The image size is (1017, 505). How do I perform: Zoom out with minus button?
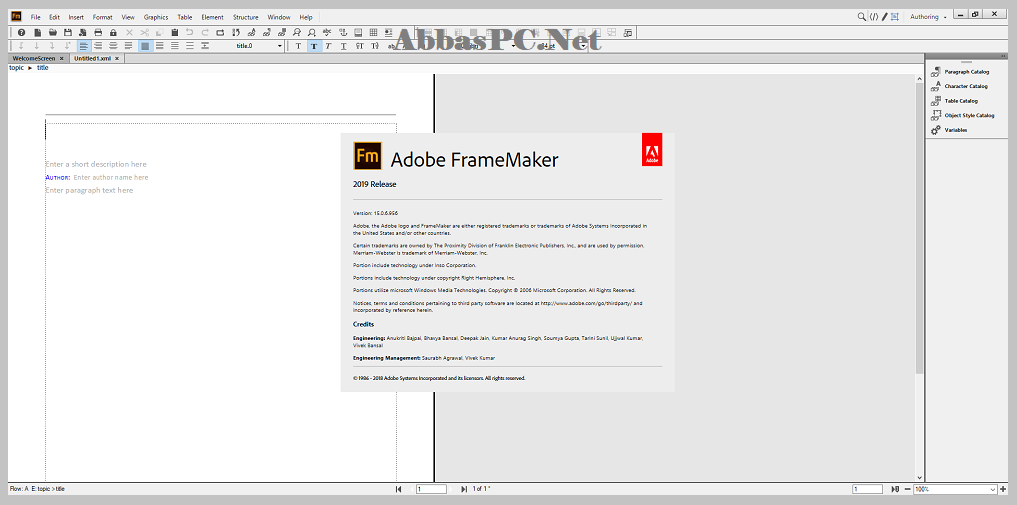pos(907,489)
